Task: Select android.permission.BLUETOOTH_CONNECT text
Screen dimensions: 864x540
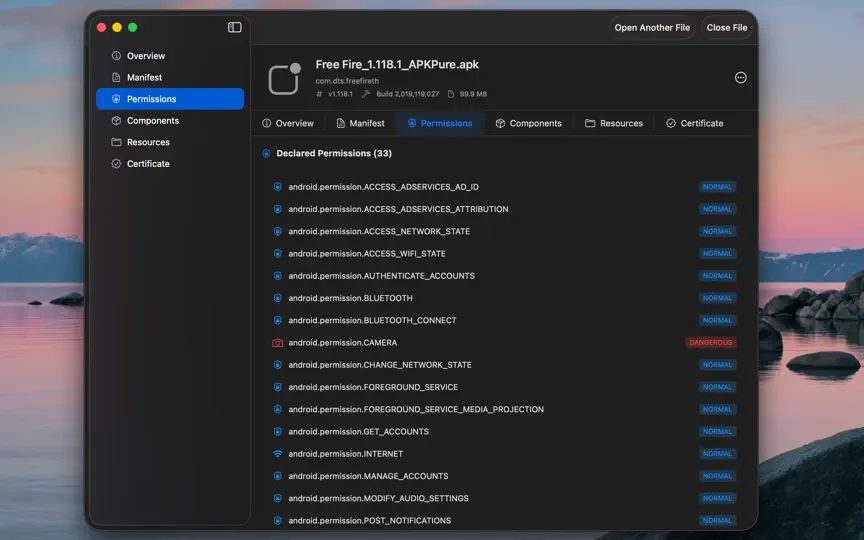Action: 372,320
